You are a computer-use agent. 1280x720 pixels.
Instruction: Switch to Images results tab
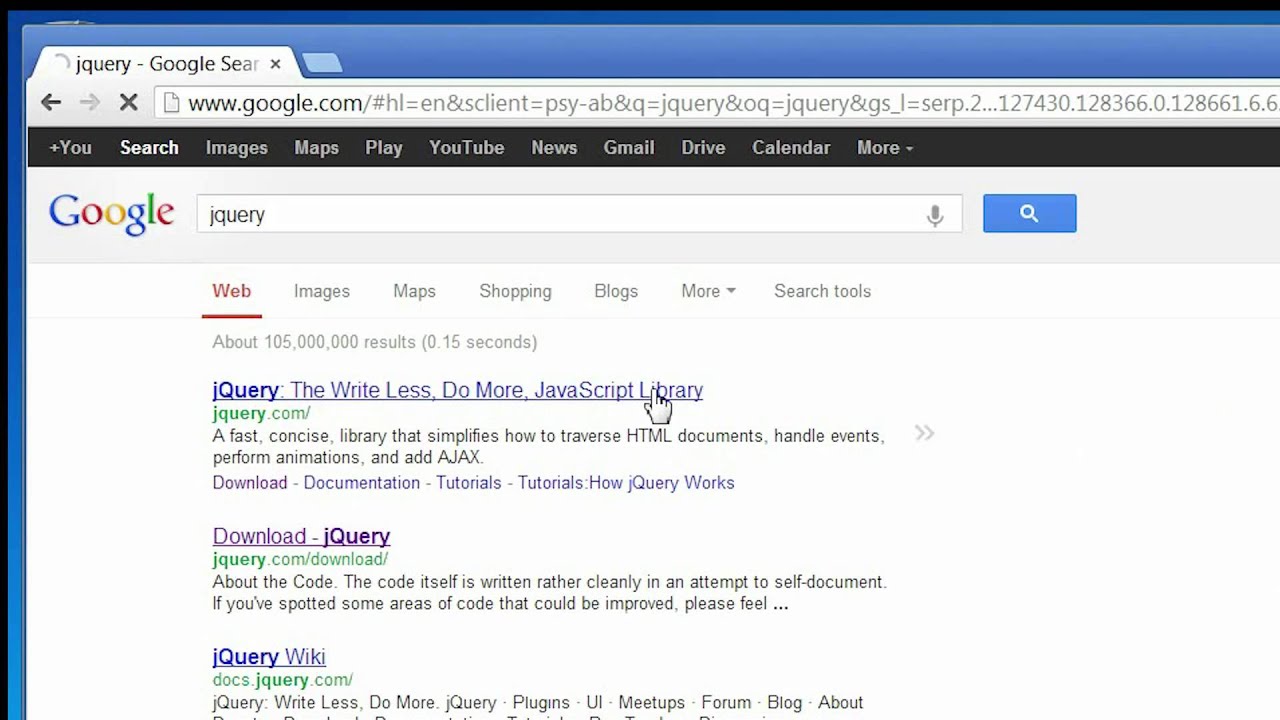click(x=321, y=291)
